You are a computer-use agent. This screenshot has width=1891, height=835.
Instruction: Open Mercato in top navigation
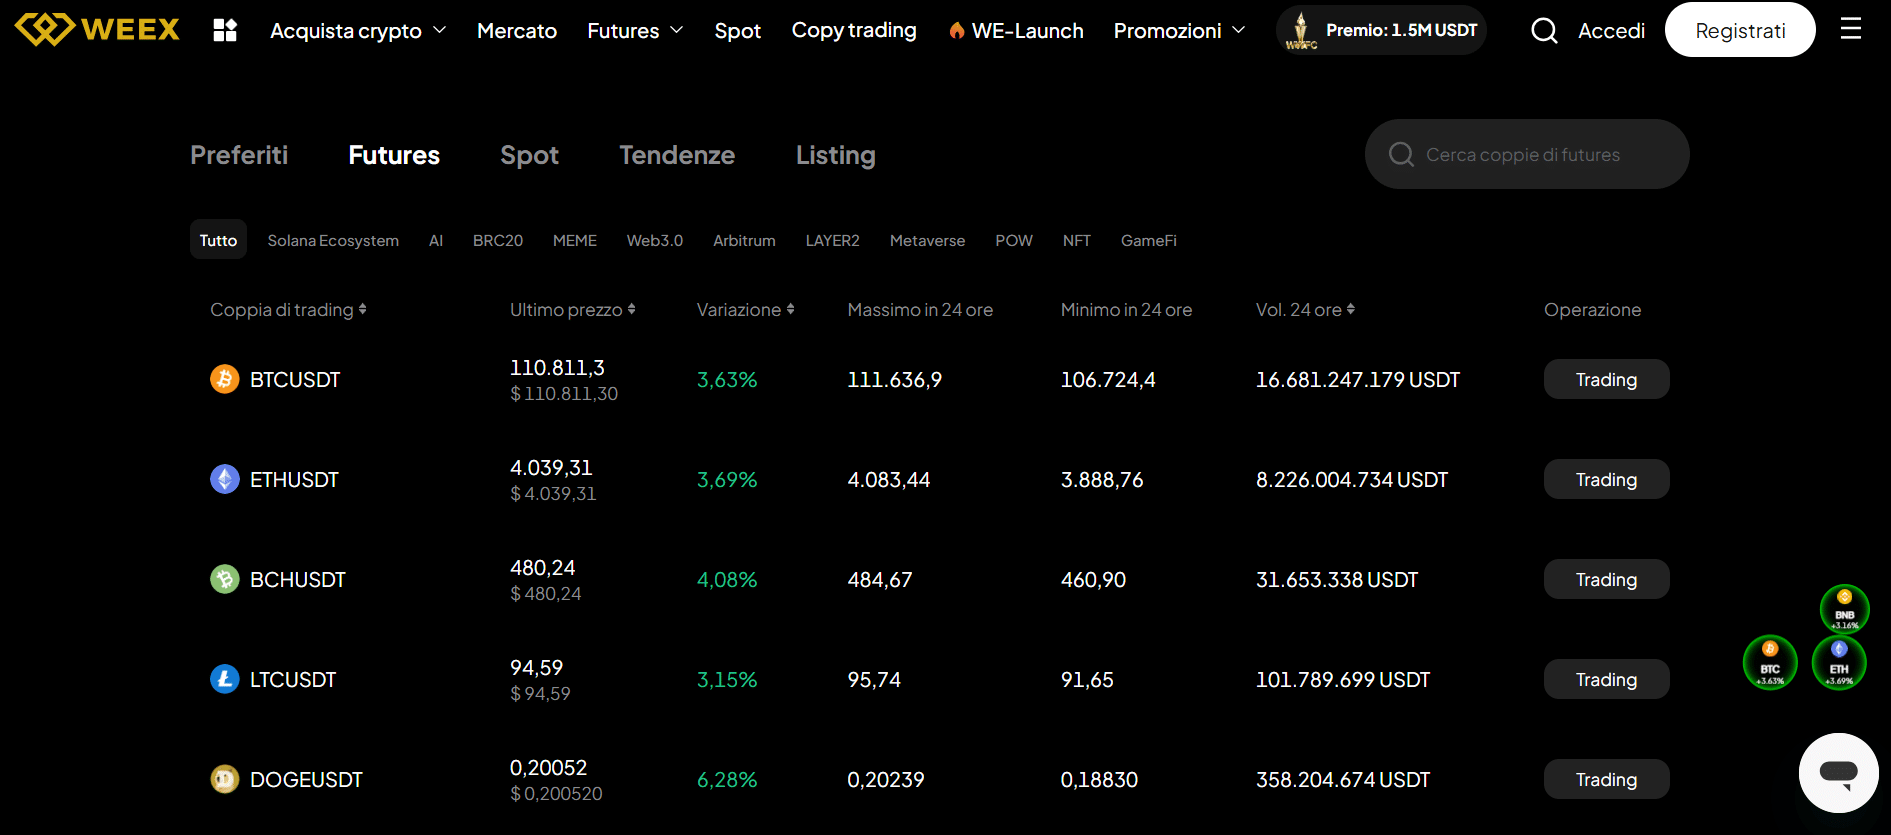click(x=517, y=31)
